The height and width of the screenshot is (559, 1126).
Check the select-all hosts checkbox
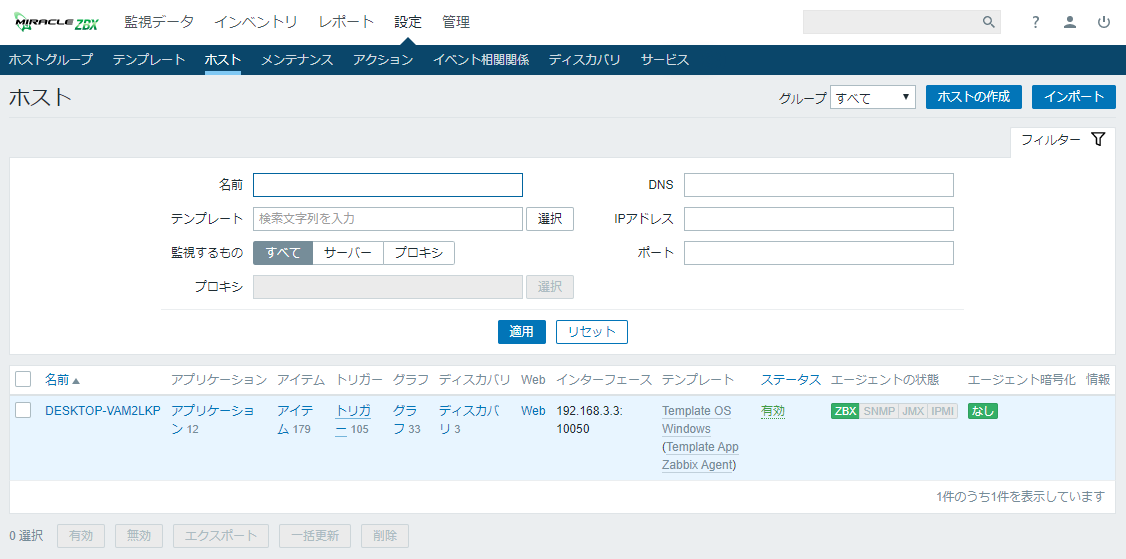tap(23, 379)
